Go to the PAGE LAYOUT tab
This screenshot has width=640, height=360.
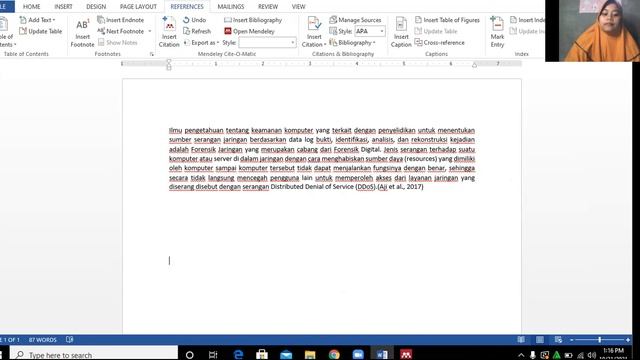(138, 7)
